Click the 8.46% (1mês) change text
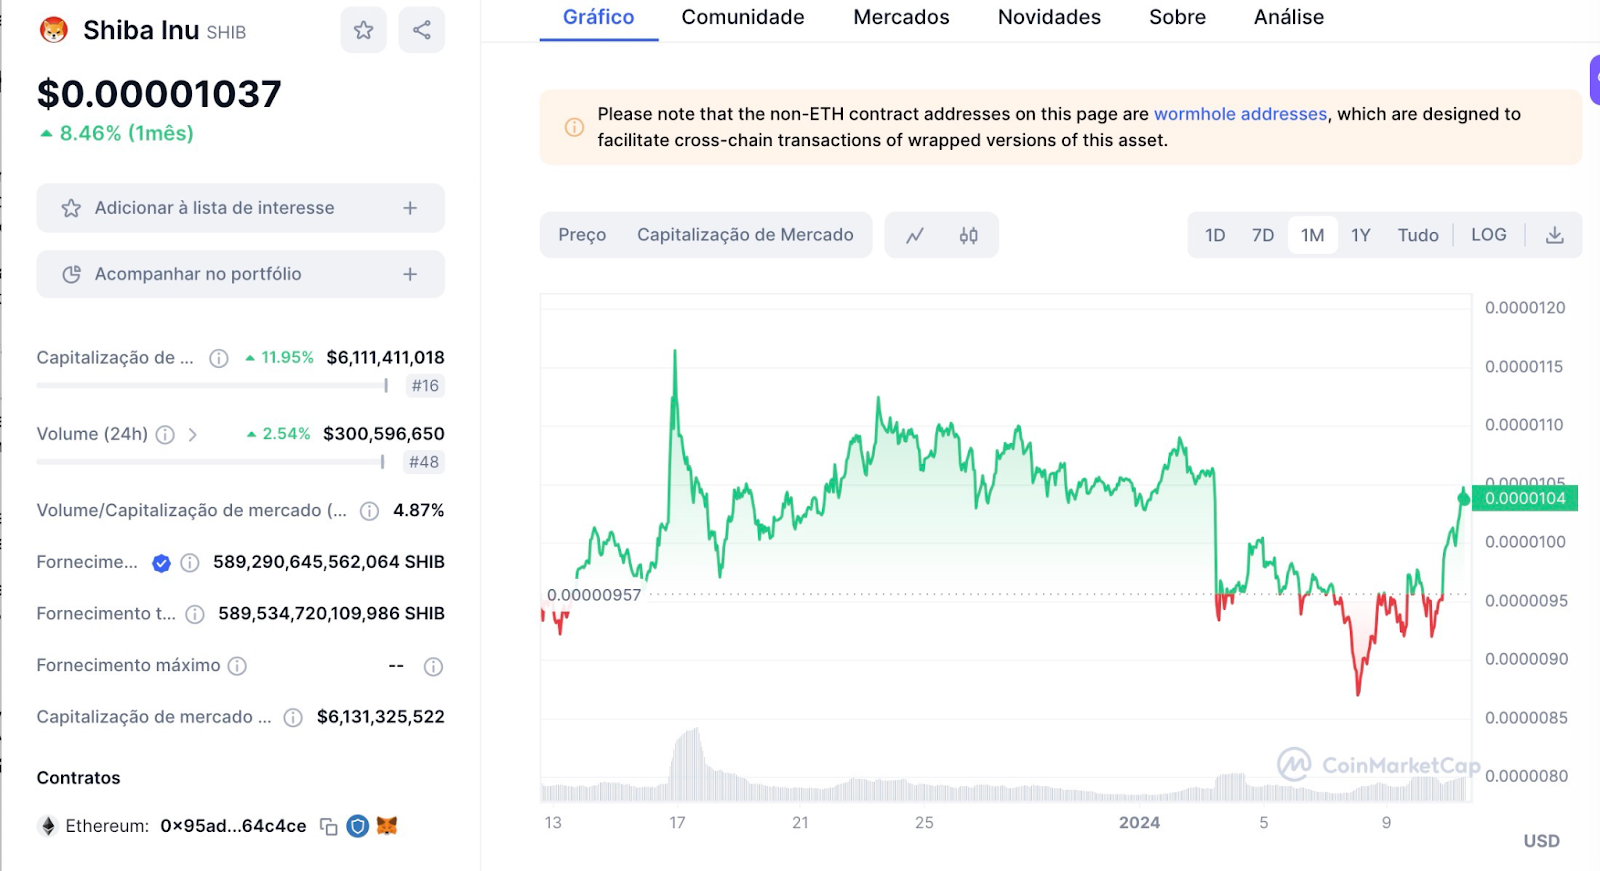Screen dimensions: 1600x871 coord(126,133)
